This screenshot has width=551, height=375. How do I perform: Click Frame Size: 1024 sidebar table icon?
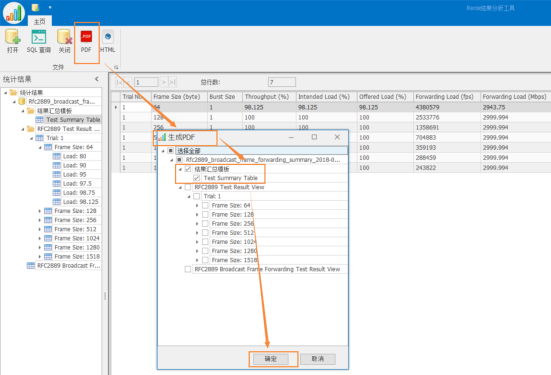point(48,239)
